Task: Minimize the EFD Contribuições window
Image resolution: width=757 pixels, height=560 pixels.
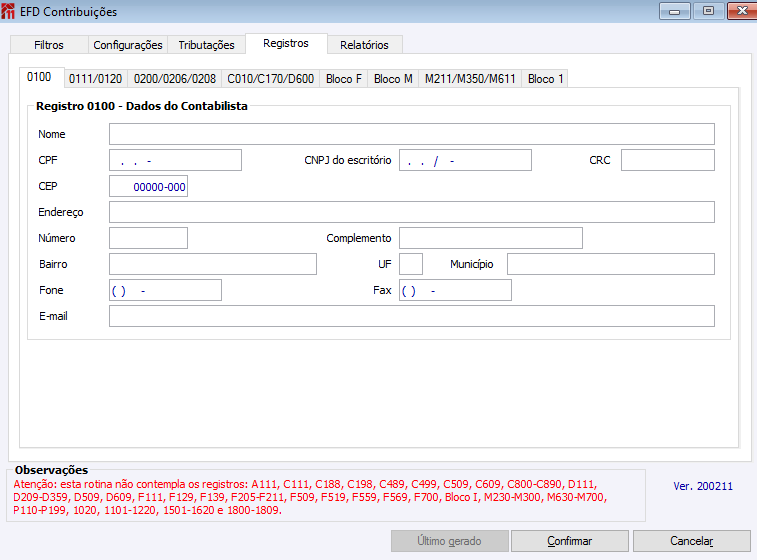Action: coord(675,11)
